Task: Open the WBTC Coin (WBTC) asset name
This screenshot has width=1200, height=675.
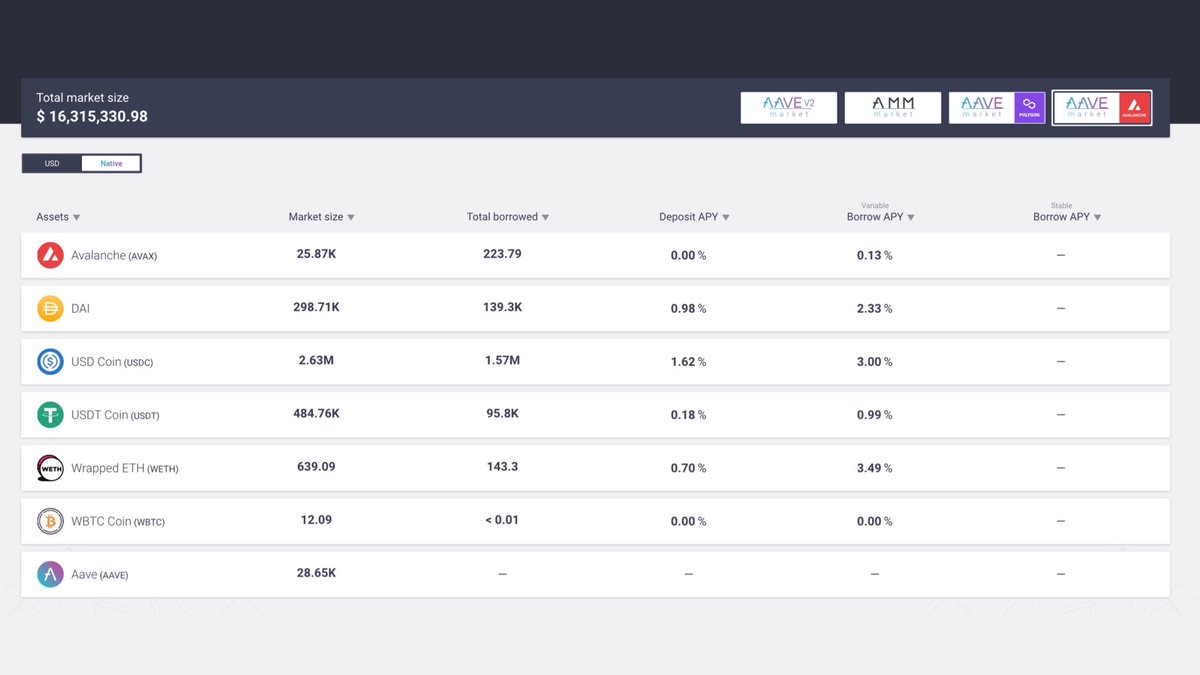Action: [x=118, y=521]
